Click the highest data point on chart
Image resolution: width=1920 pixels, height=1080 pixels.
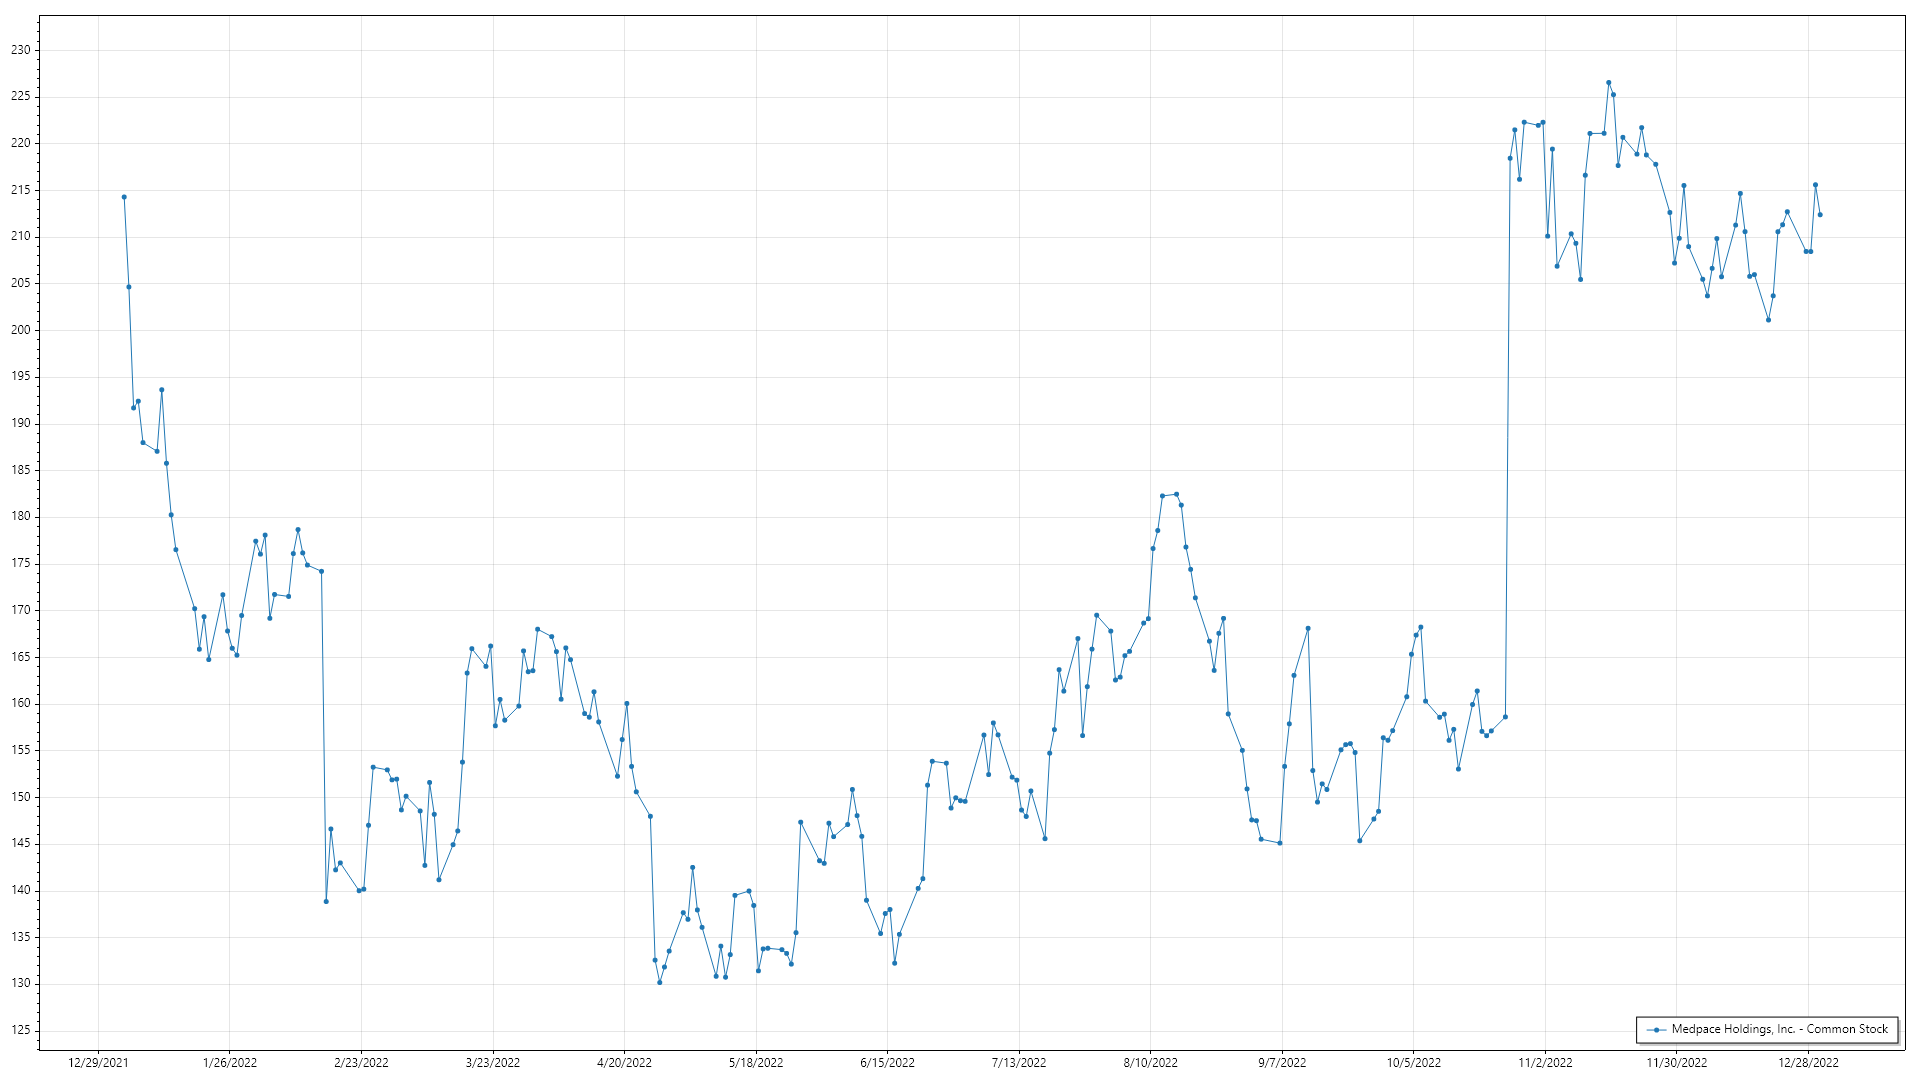(x=1608, y=83)
